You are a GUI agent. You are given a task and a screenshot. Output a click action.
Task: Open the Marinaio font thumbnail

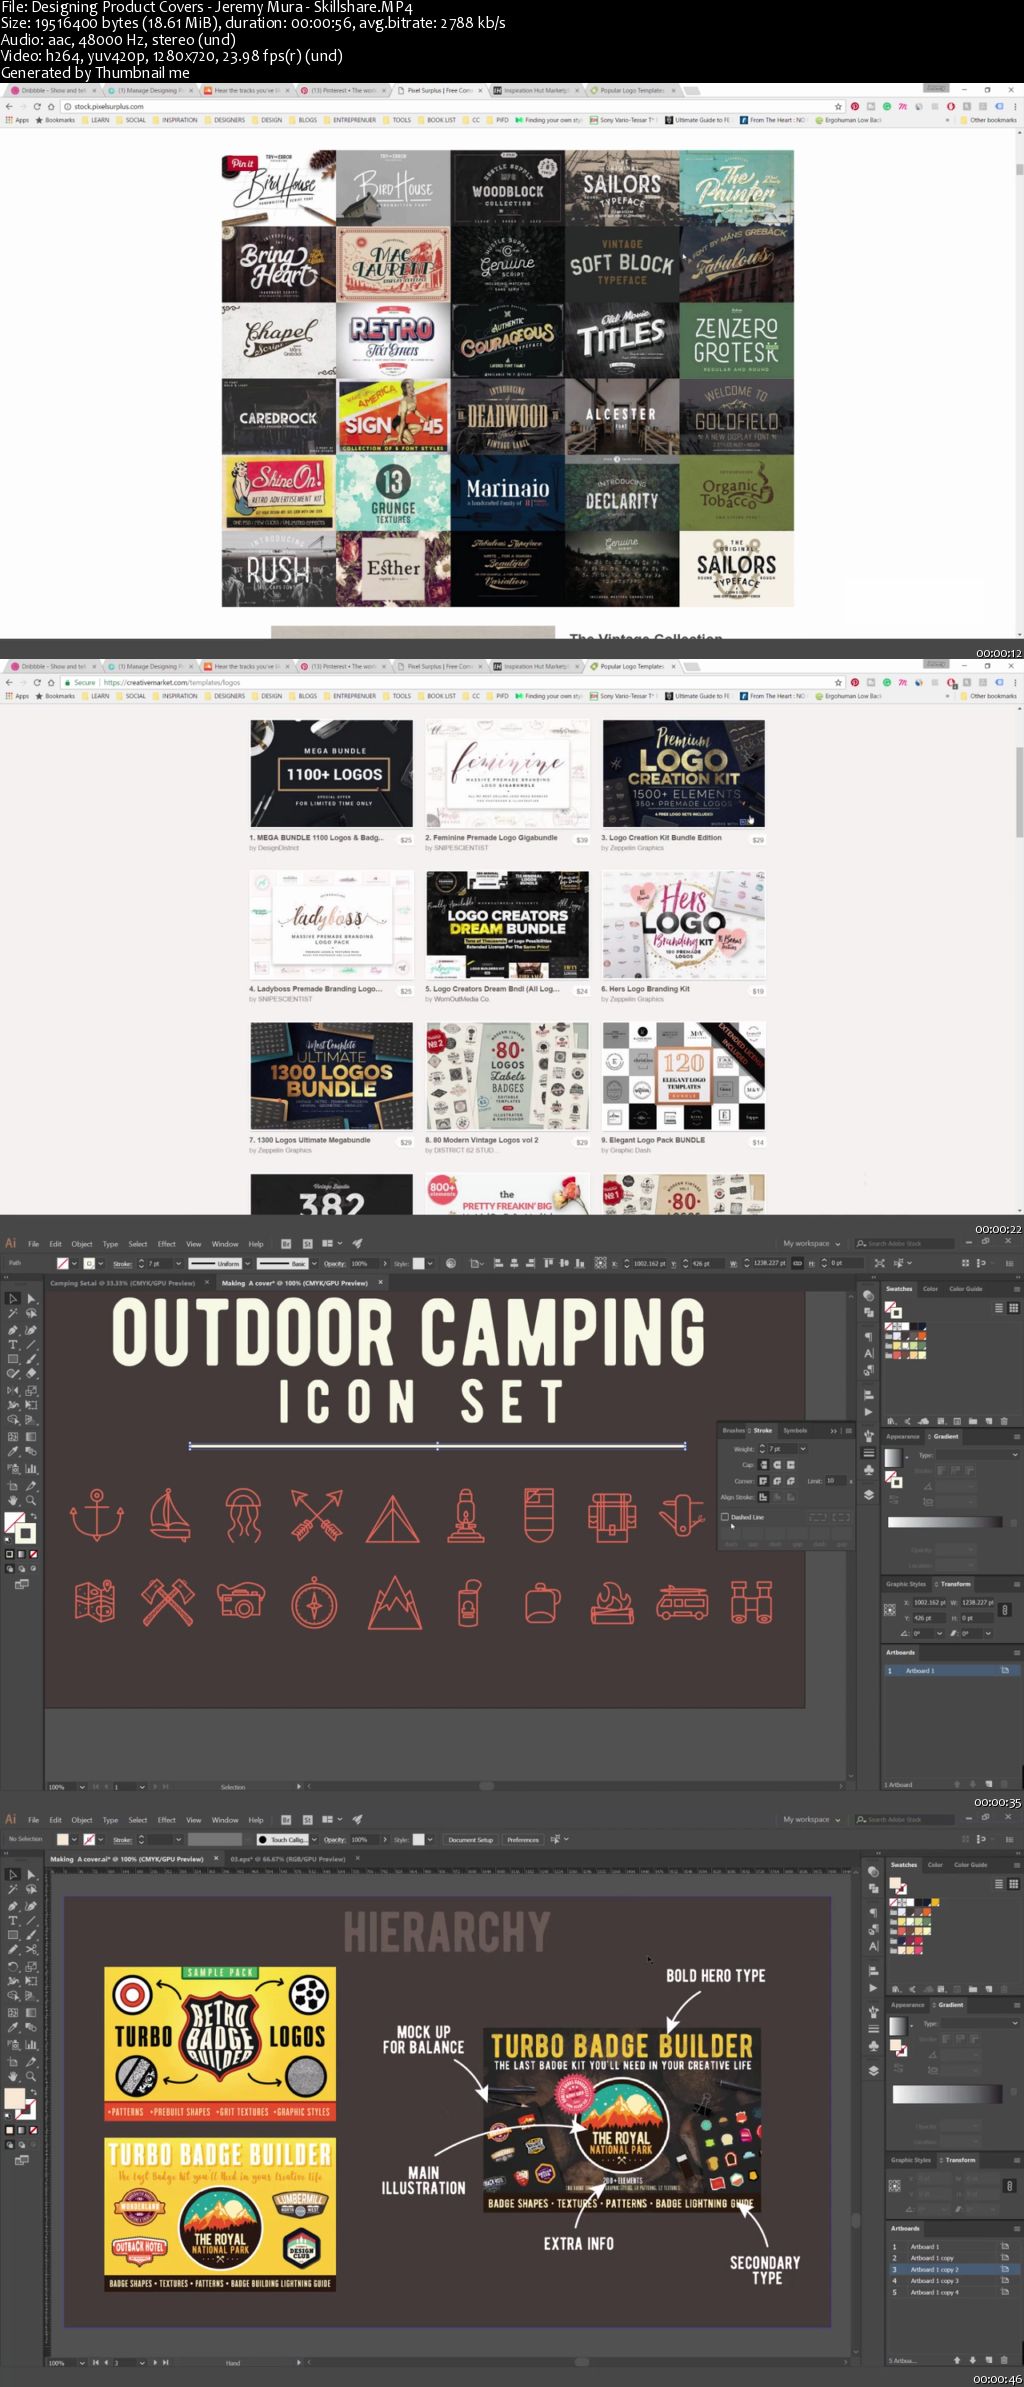coord(508,493)
